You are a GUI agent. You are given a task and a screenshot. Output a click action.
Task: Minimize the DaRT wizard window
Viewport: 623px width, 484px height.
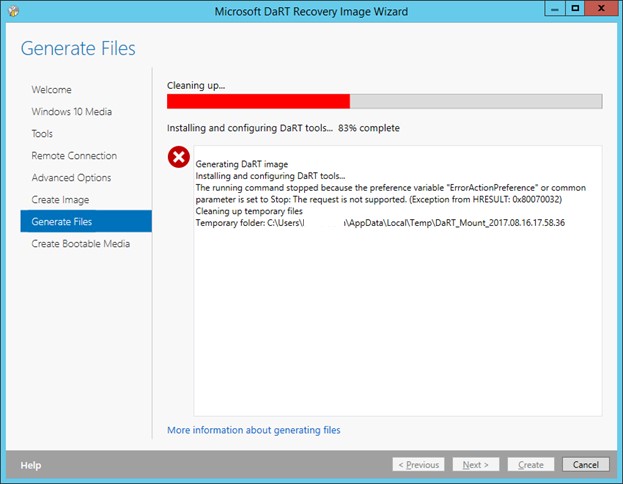[x=550, y=9]
